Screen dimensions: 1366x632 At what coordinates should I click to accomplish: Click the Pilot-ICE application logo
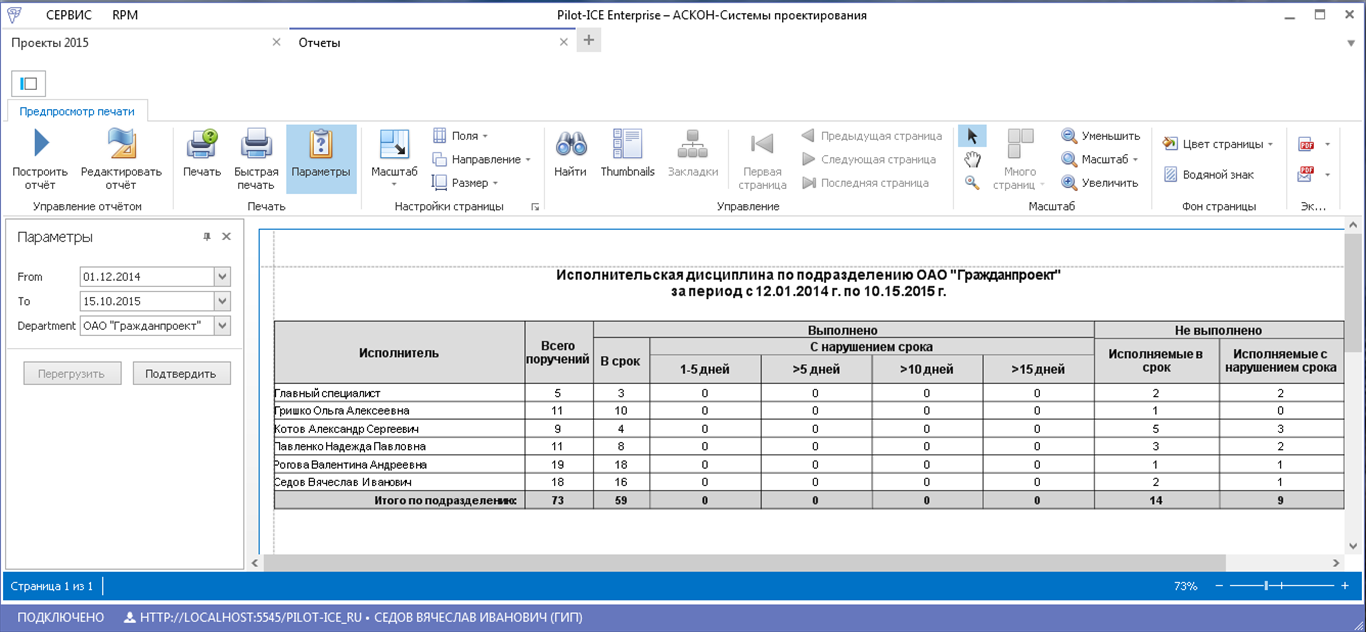click(x=14, y=15)
